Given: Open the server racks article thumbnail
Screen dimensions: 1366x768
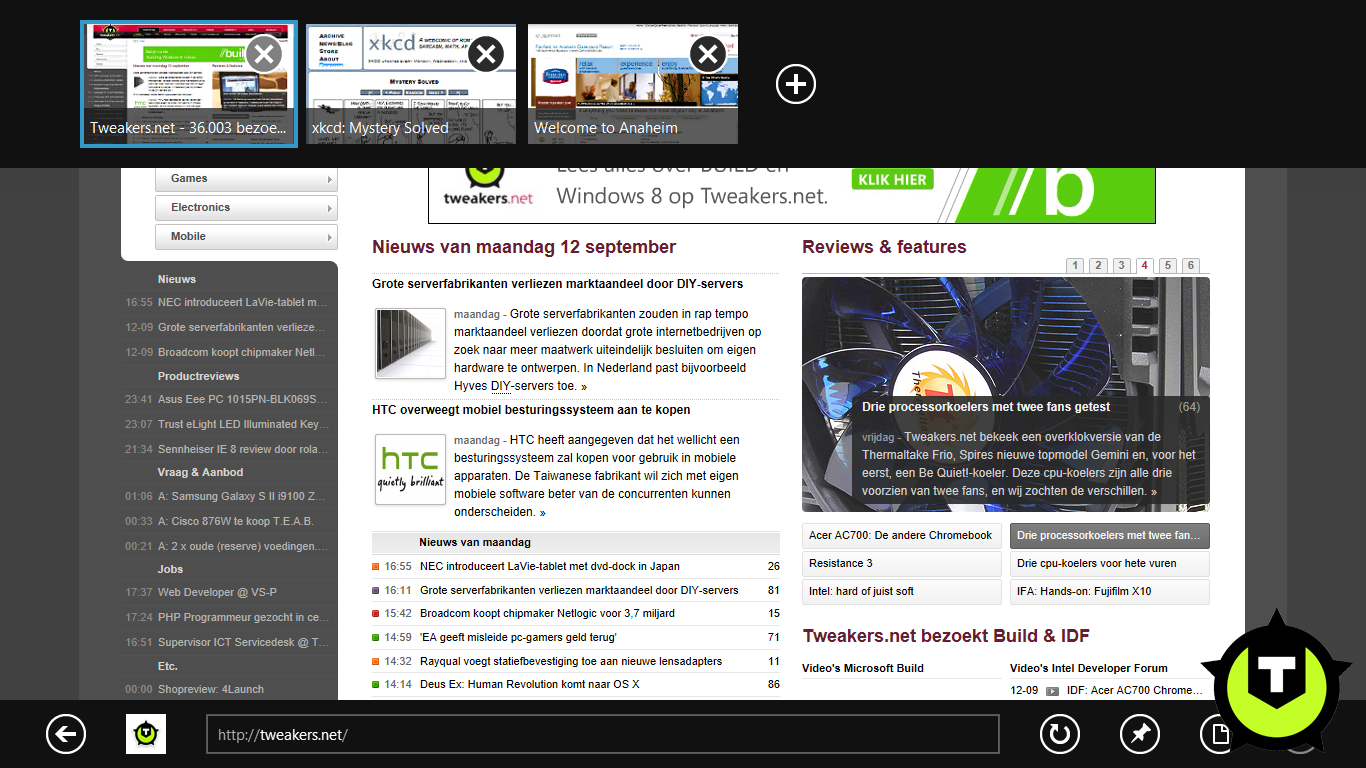Looking at the screenshot, I should click(x=410, y=343).
